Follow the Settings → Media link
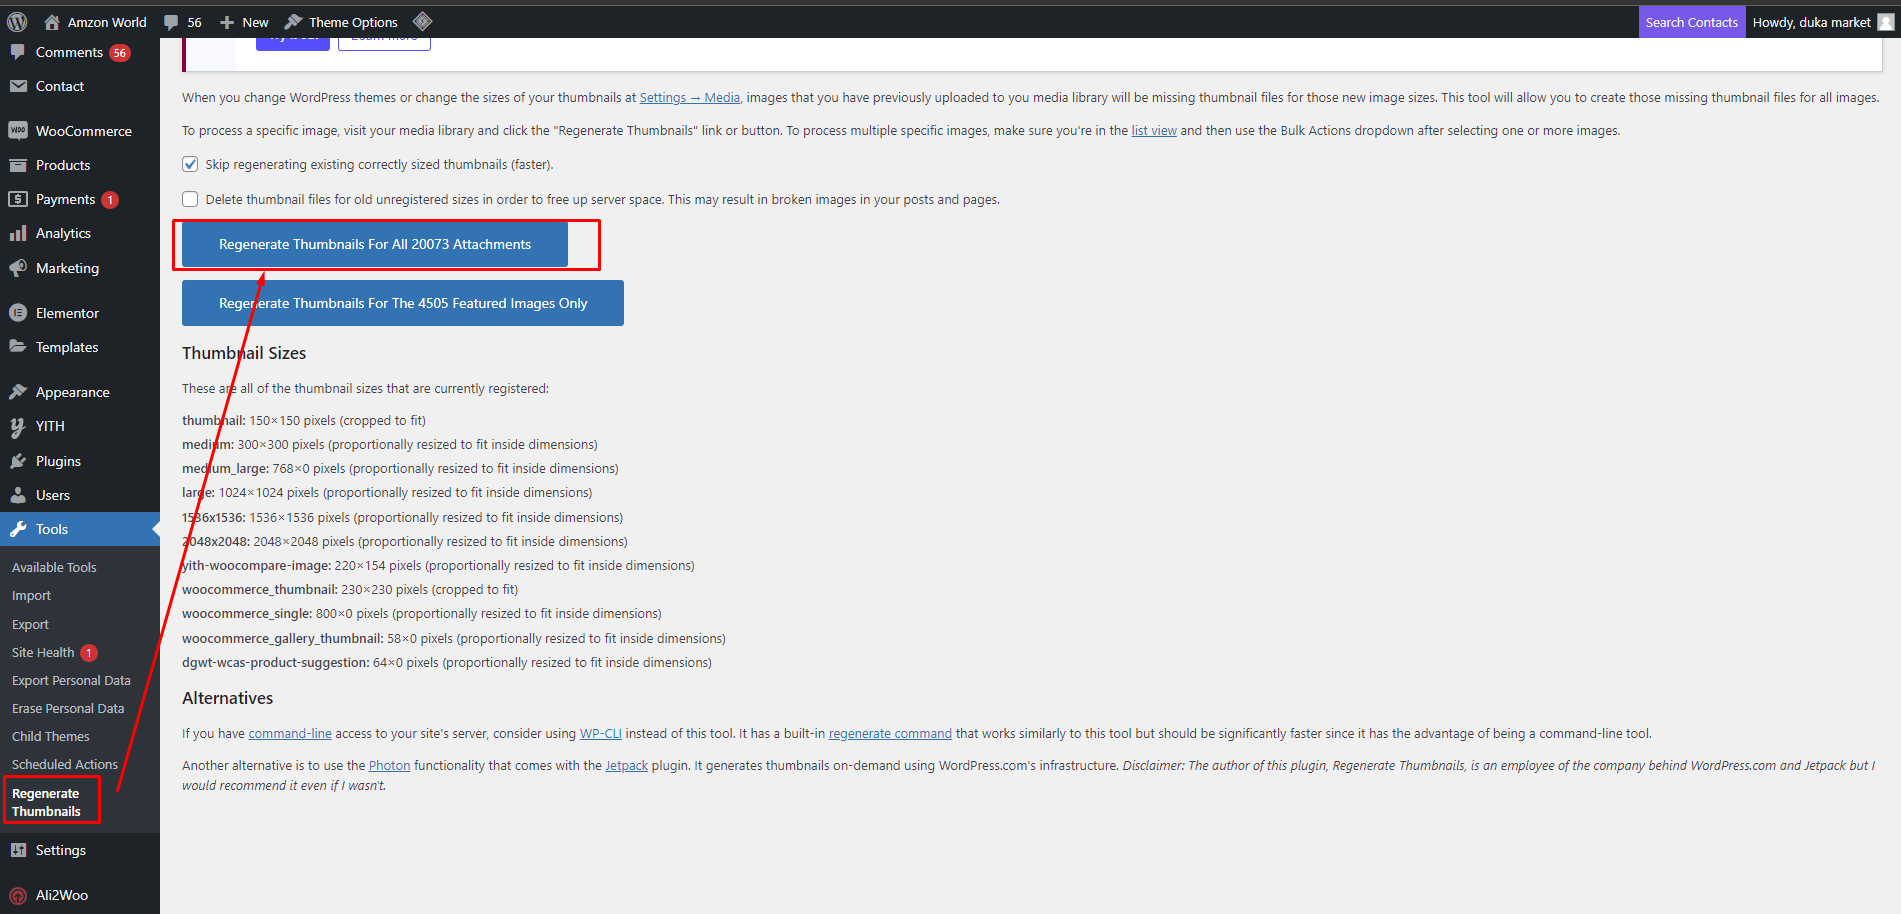The height and width of the screenshot is (914, 1901). click(690, 97)
